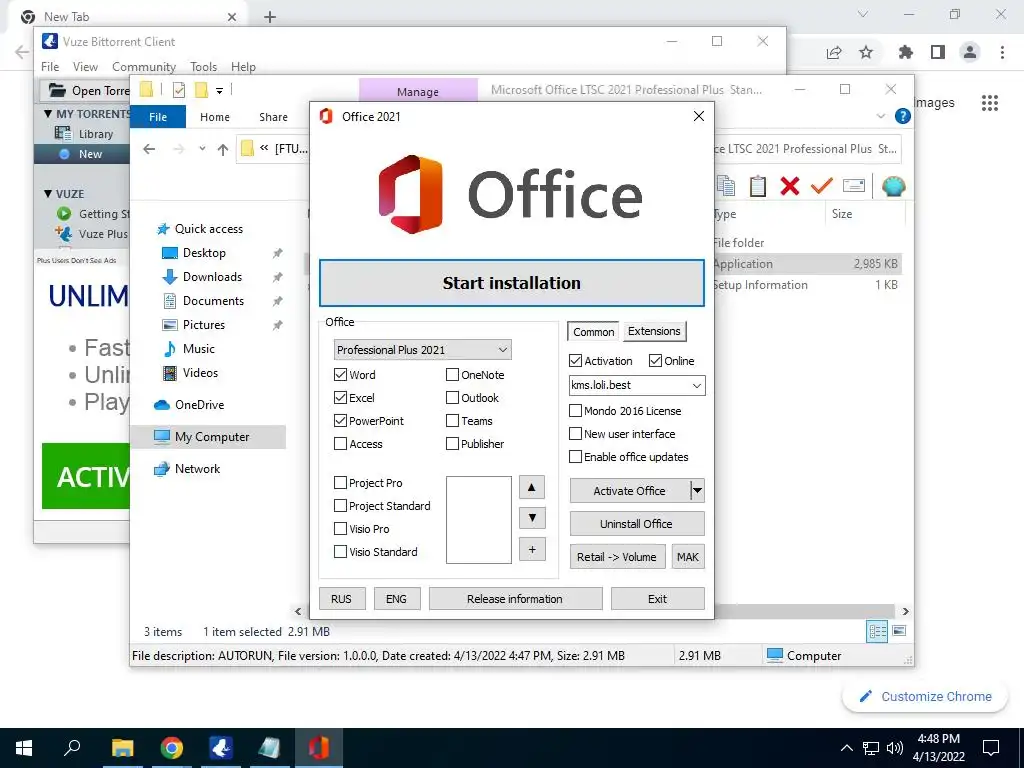This screenshot has width=1024, height=768.
Task: Click the Start installation button
Action: pos(511,283)
